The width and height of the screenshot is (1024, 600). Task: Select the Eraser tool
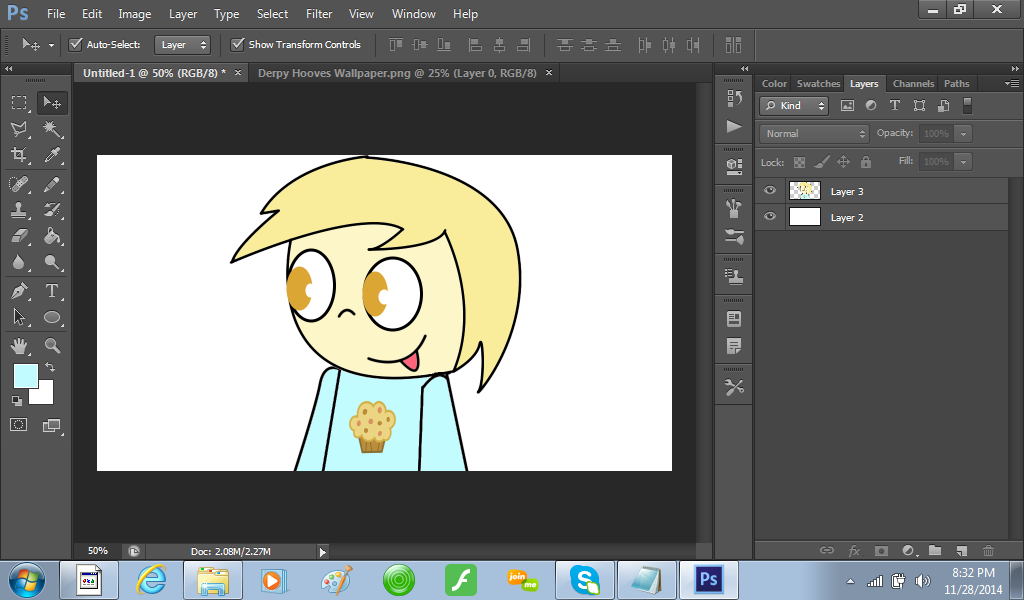point(19,236)
